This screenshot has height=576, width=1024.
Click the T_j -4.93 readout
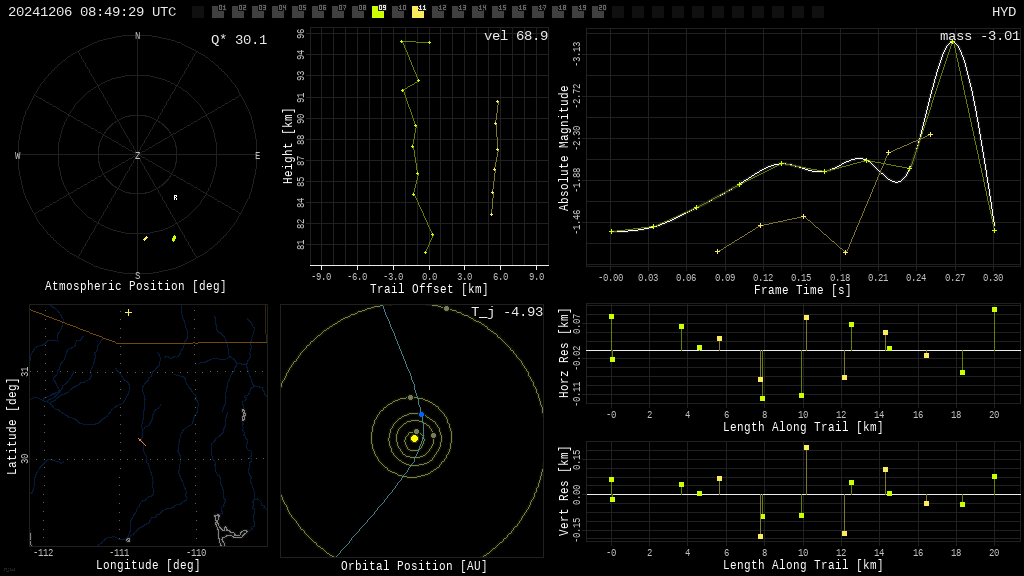(507, 312)
